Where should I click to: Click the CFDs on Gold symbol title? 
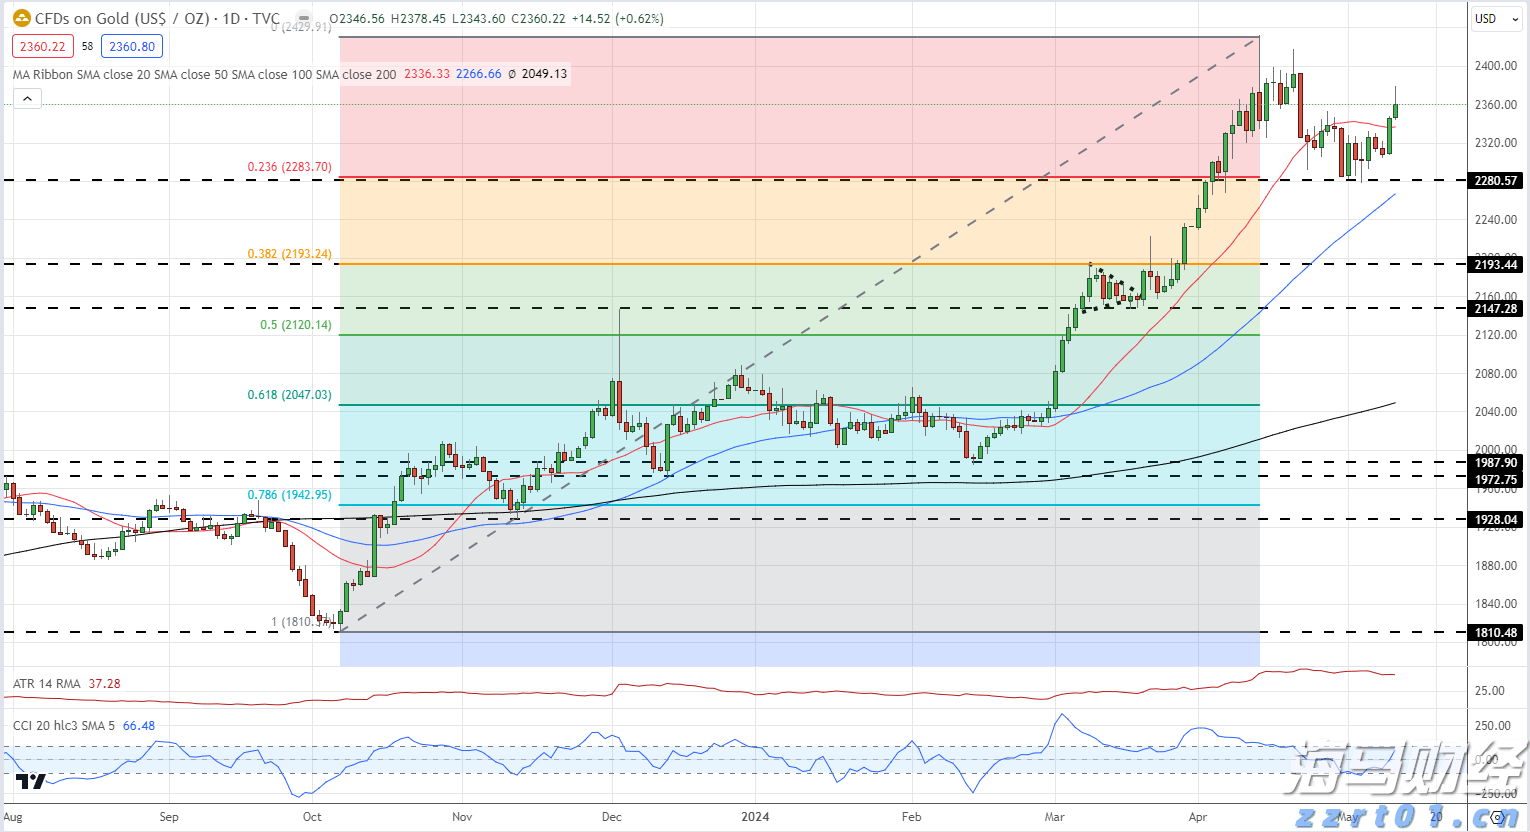coord(157,18)
